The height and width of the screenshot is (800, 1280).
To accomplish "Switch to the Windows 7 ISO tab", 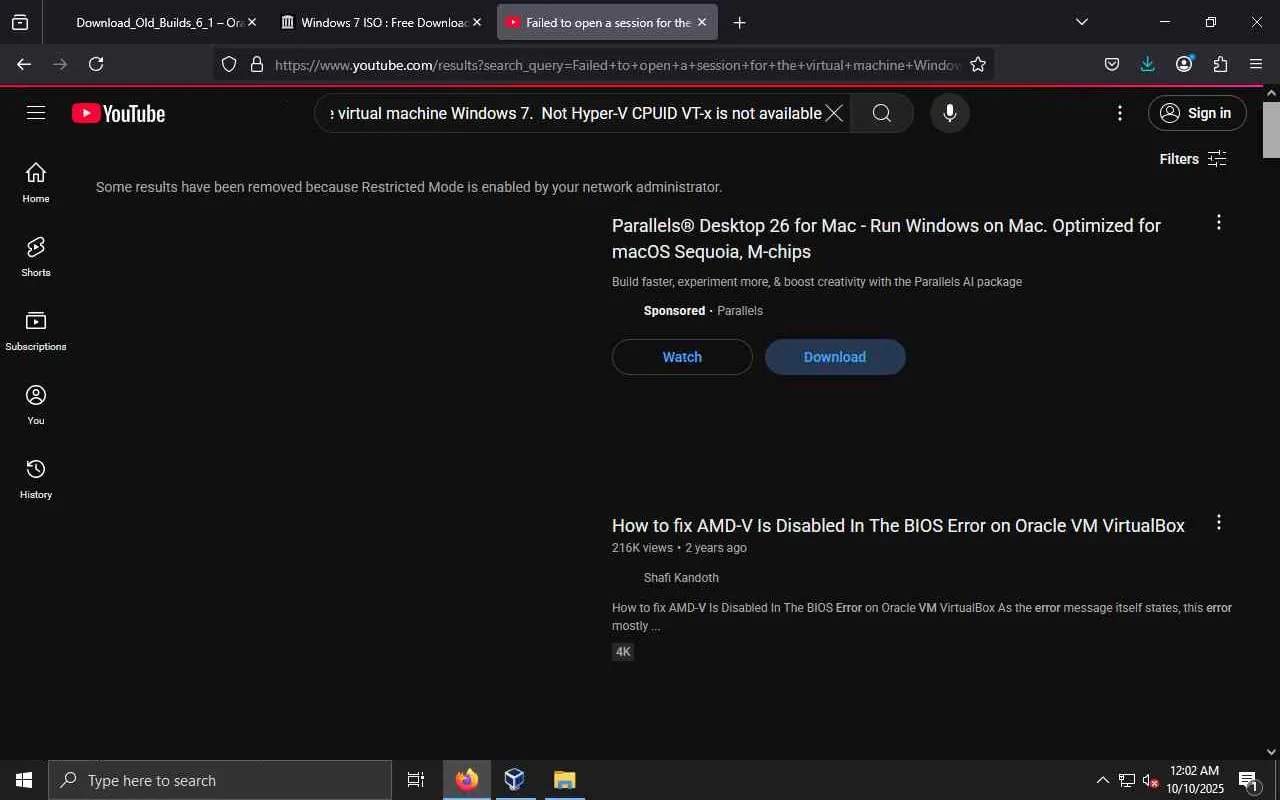I will (x=383, y=22).
